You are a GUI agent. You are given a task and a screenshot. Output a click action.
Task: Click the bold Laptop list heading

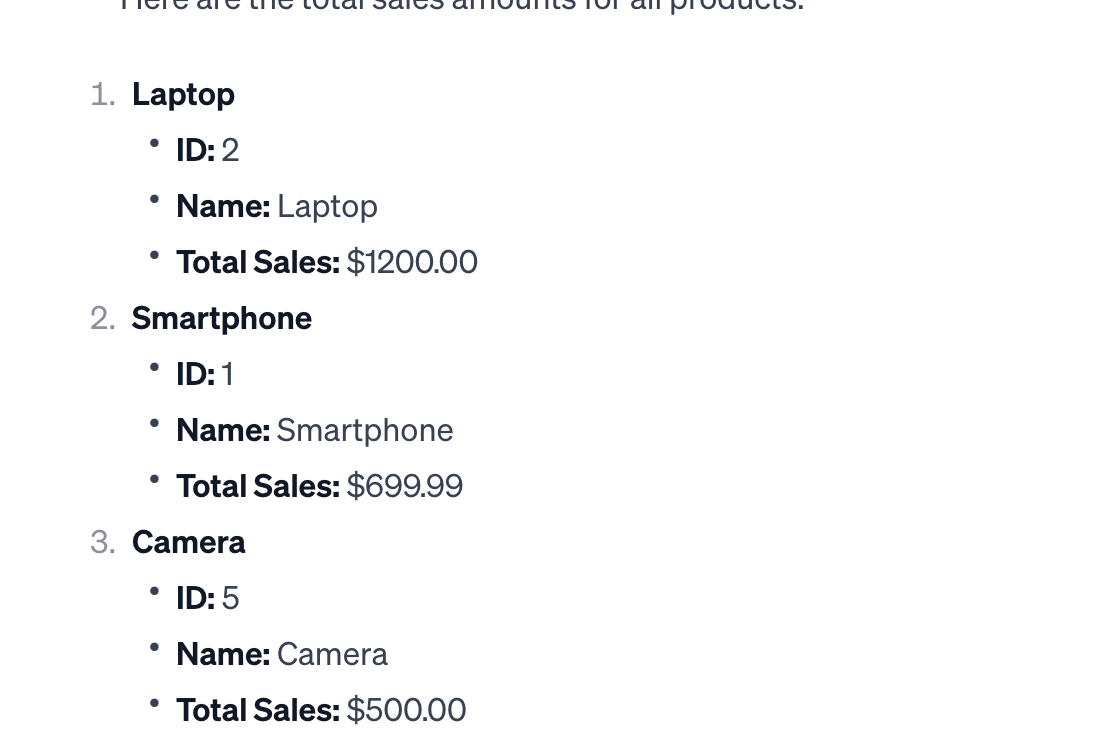[x=183, y=94]
